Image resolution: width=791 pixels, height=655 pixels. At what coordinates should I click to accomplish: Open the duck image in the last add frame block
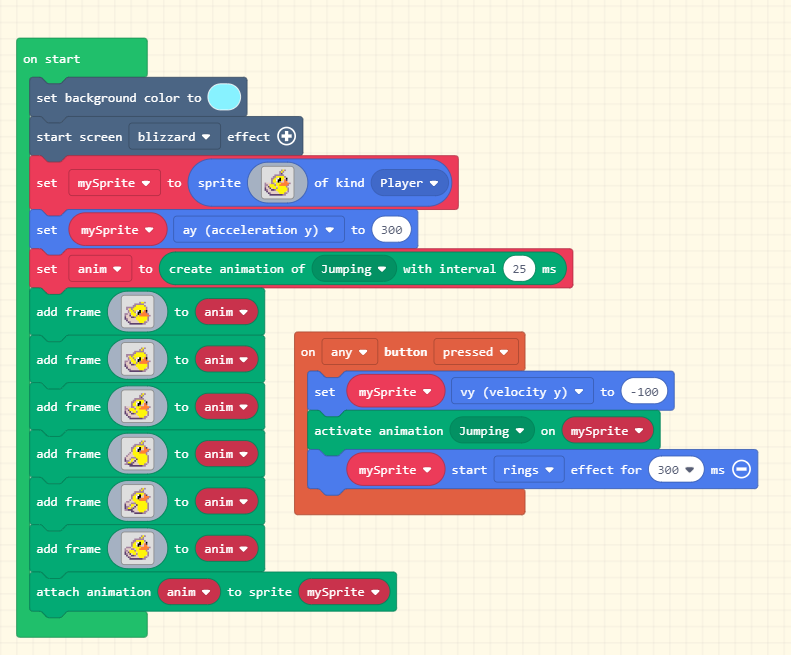click(137, 549)
